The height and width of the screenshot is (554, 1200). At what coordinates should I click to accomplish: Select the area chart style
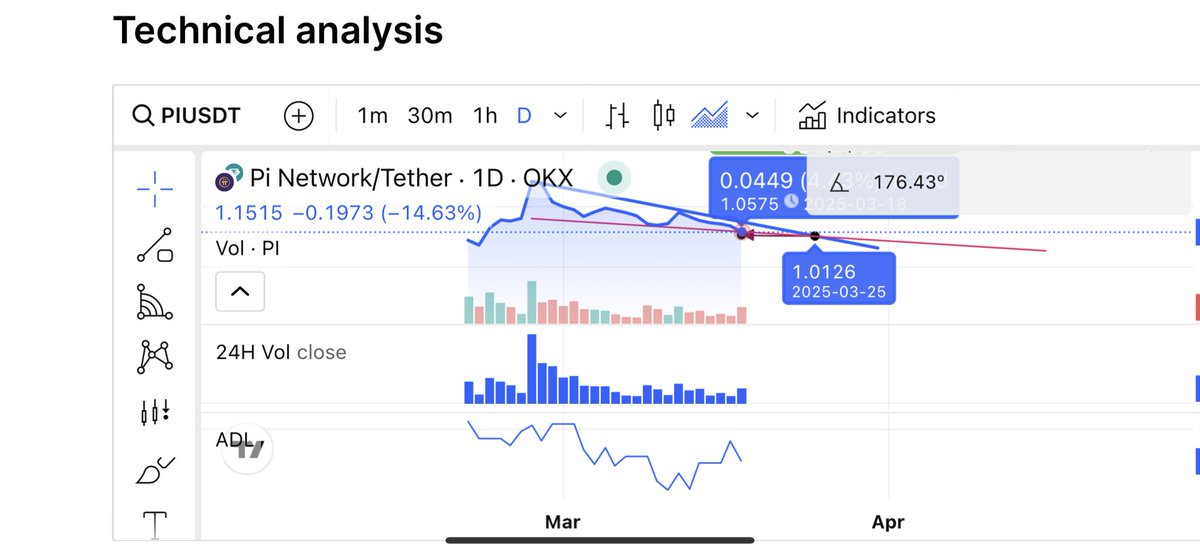click(x=710, y=116)
